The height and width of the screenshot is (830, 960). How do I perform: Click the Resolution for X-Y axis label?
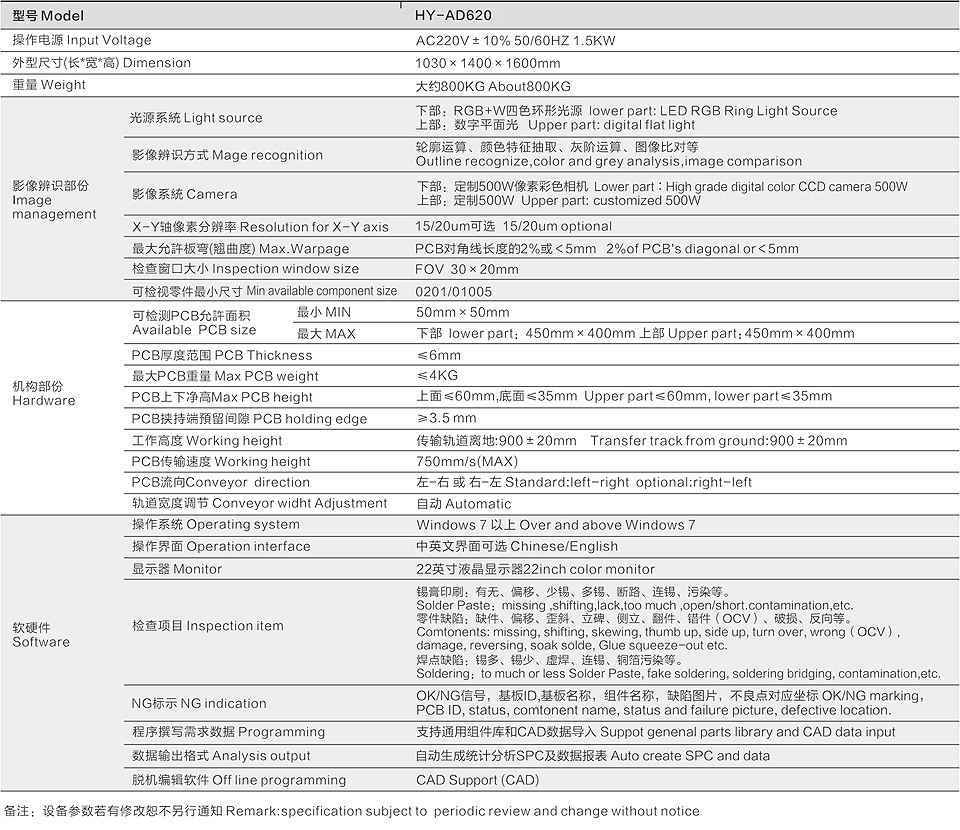pyautogui.click(x=260, y=227)
